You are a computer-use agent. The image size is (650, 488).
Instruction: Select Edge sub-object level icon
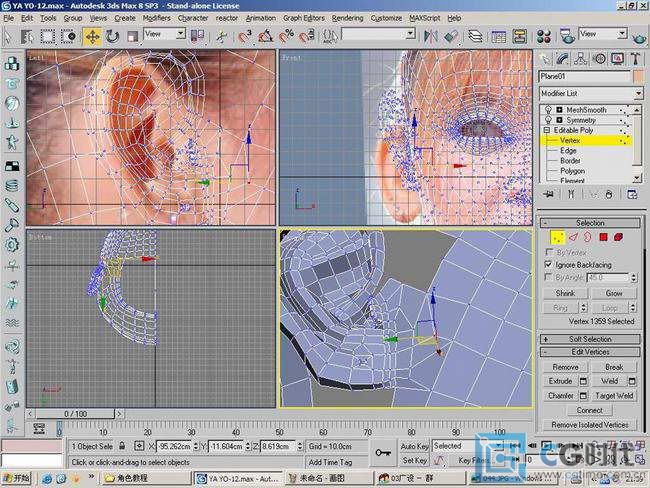tap(573, 238)
